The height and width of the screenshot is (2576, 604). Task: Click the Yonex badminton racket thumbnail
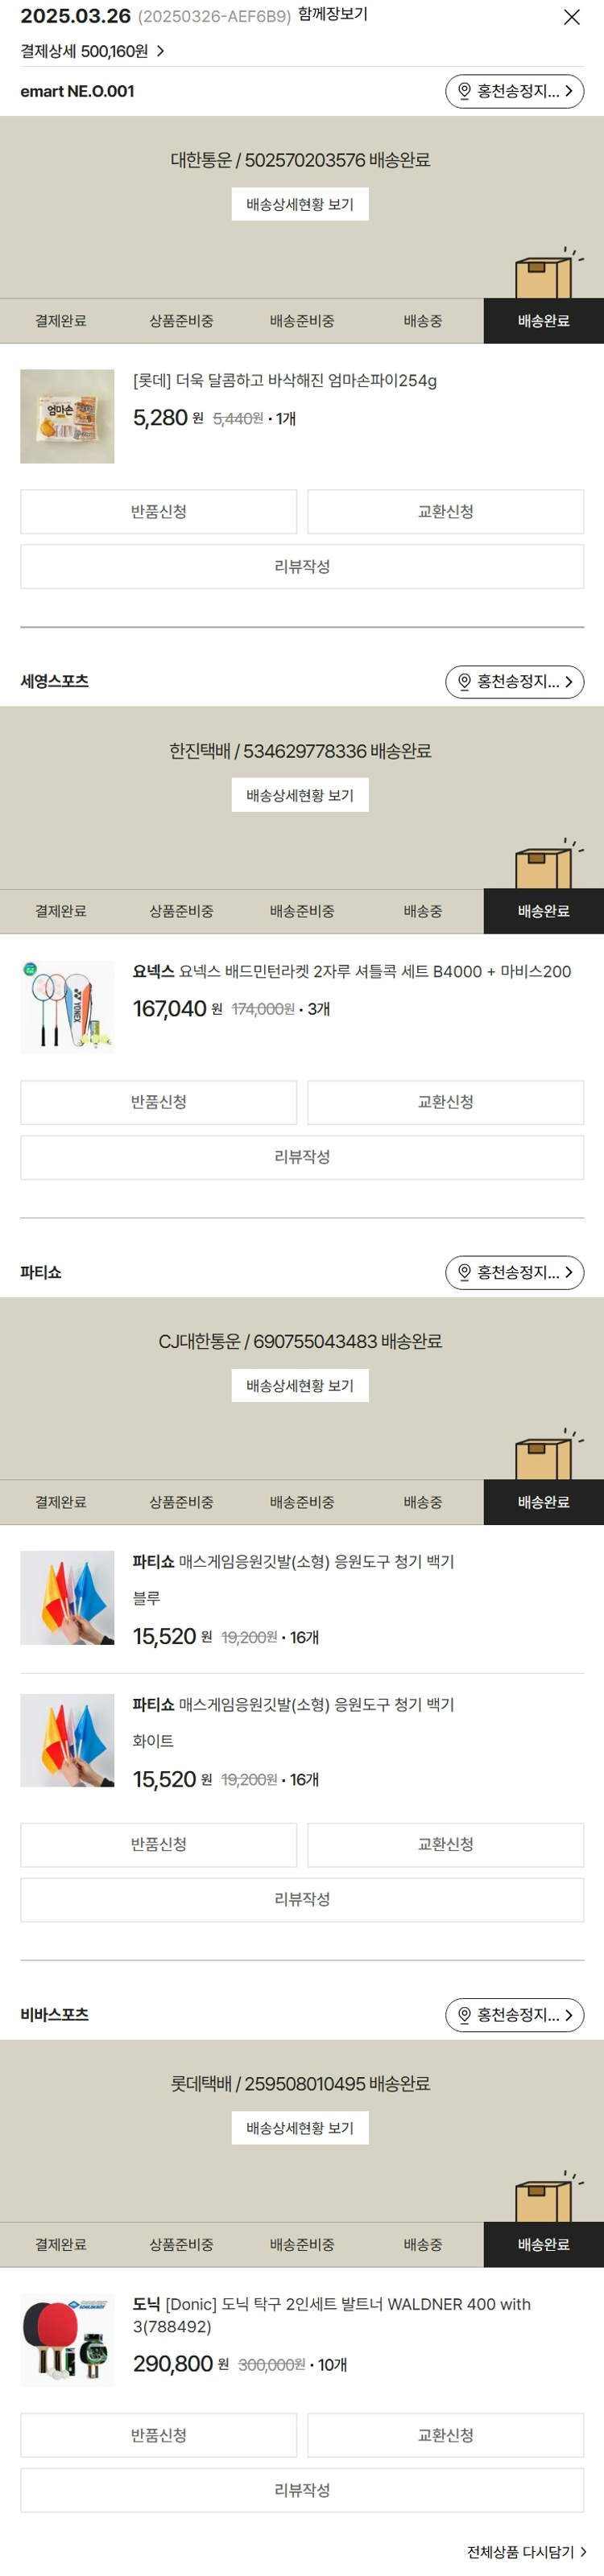[x=67, y=1007]
